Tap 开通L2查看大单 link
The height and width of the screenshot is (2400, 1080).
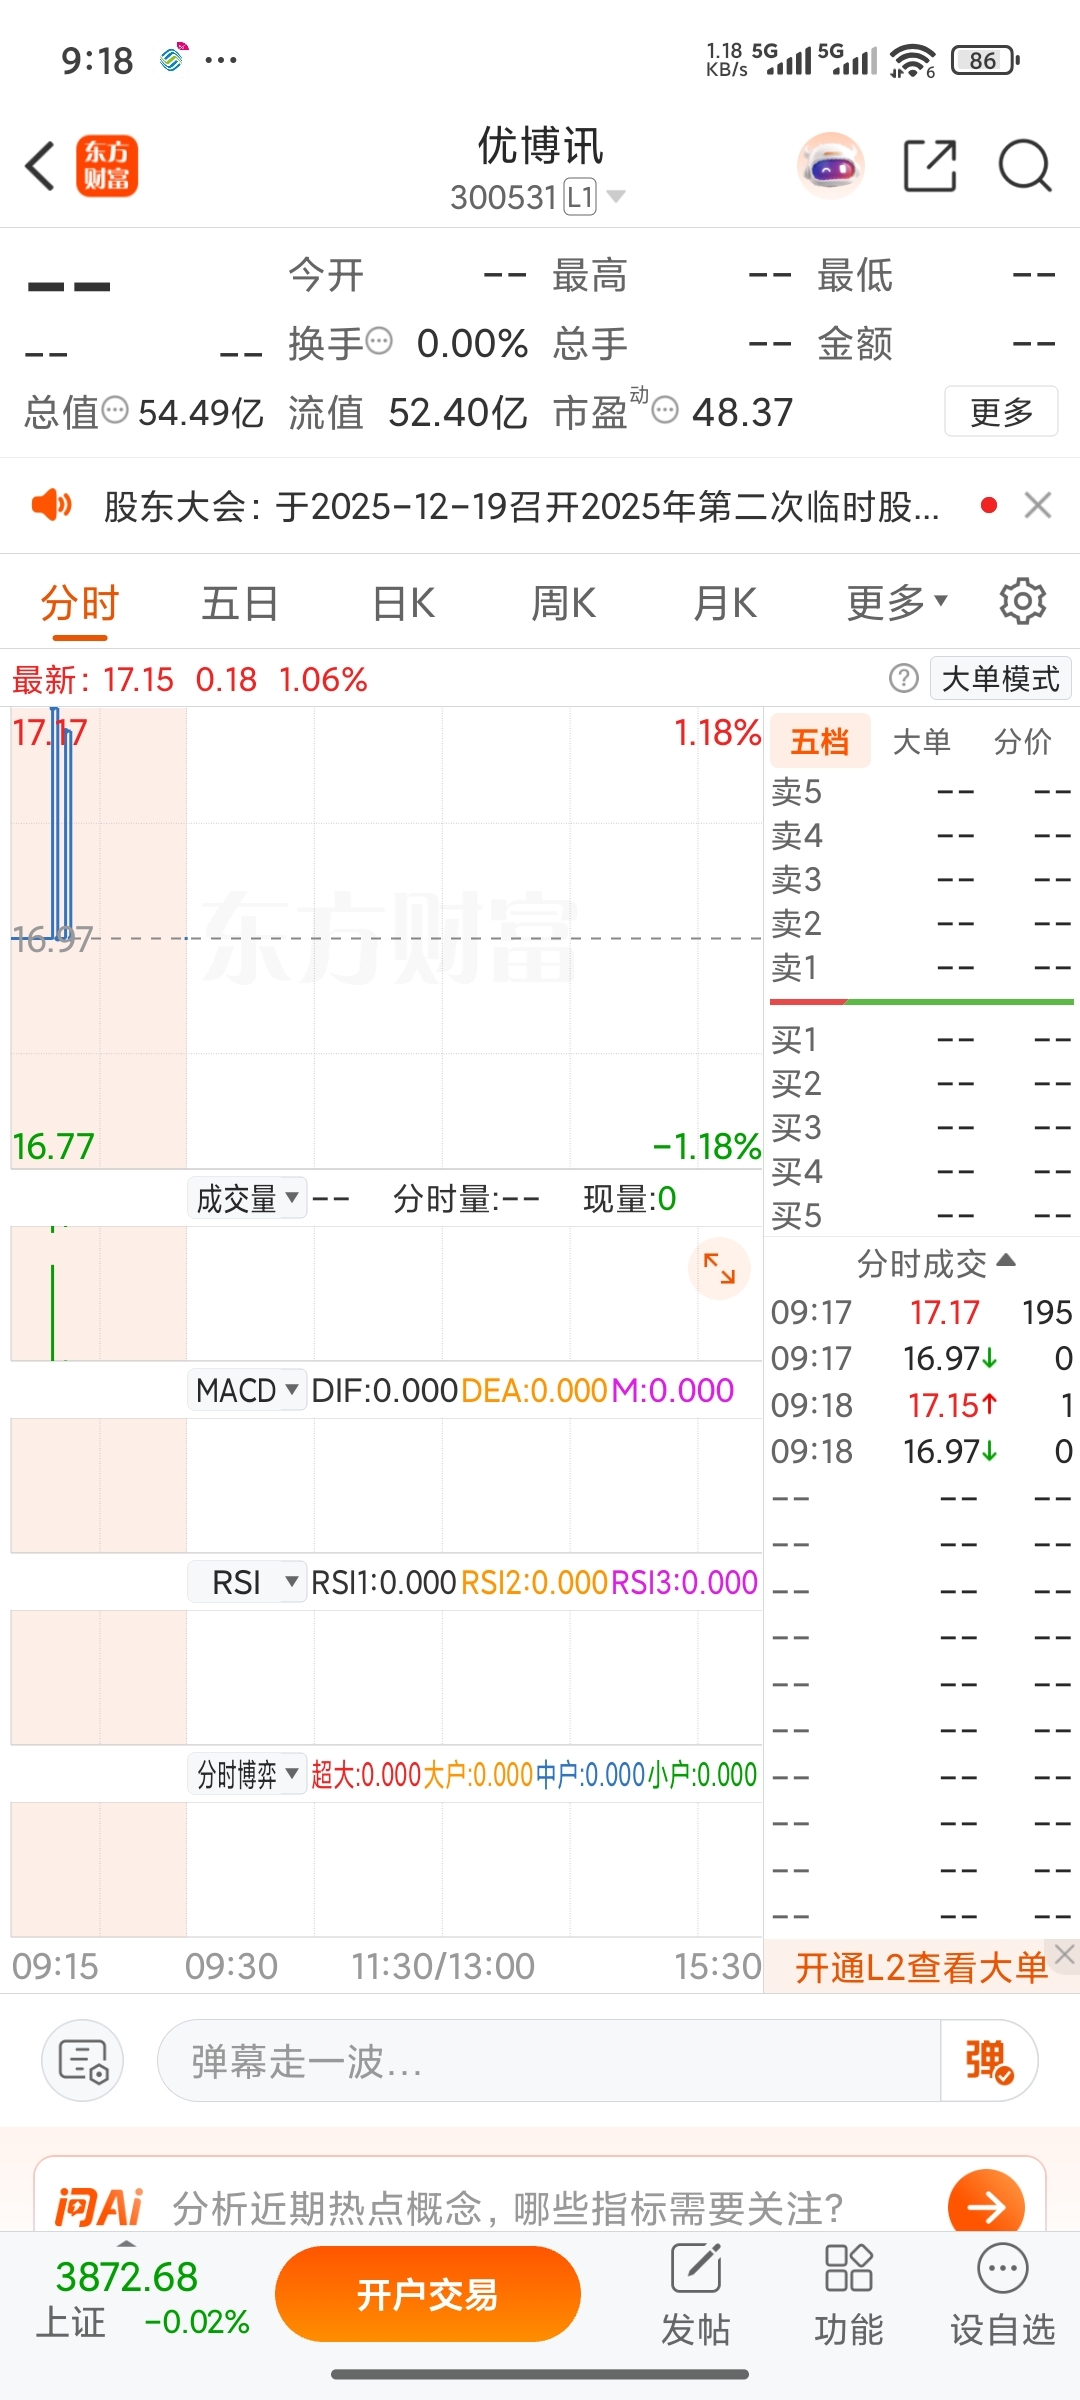click(x=921, y=1967)
